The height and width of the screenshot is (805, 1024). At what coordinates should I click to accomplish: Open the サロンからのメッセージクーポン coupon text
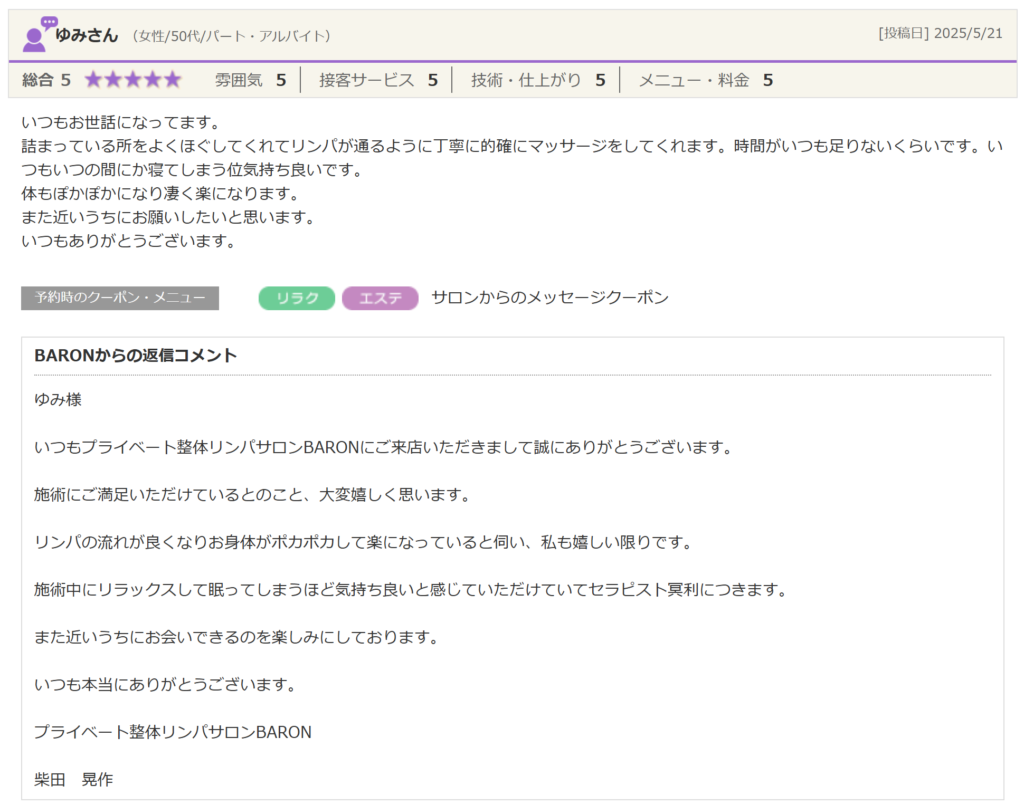click(x=549, y=298)
